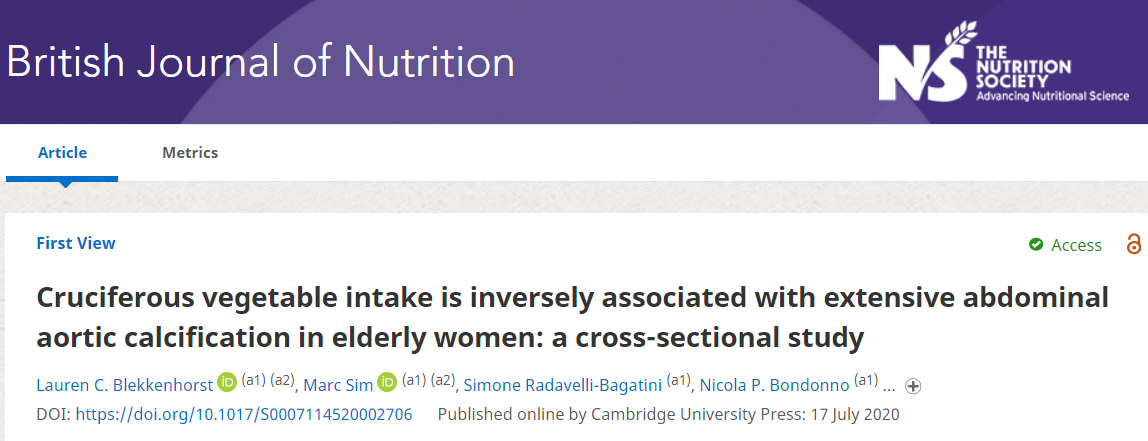Switch to the Metrics tab

point(190,152)
